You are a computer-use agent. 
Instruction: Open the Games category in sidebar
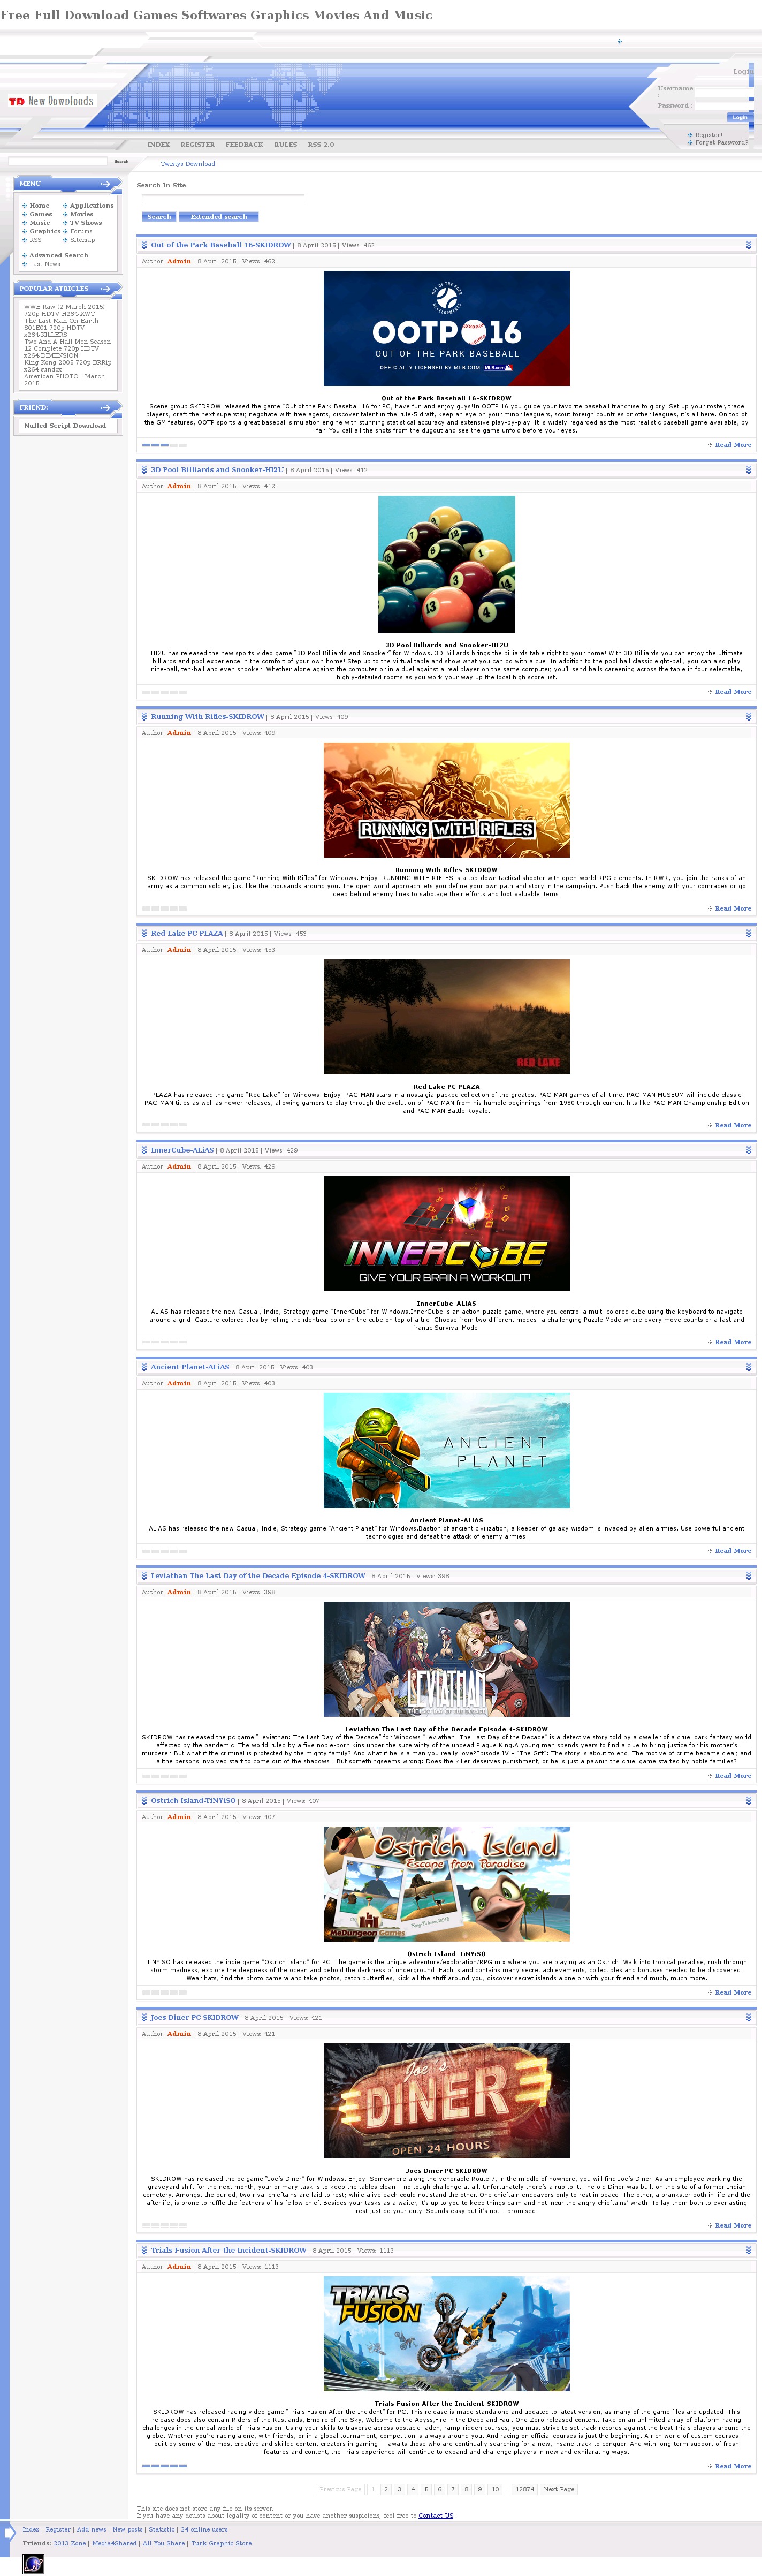40,214
